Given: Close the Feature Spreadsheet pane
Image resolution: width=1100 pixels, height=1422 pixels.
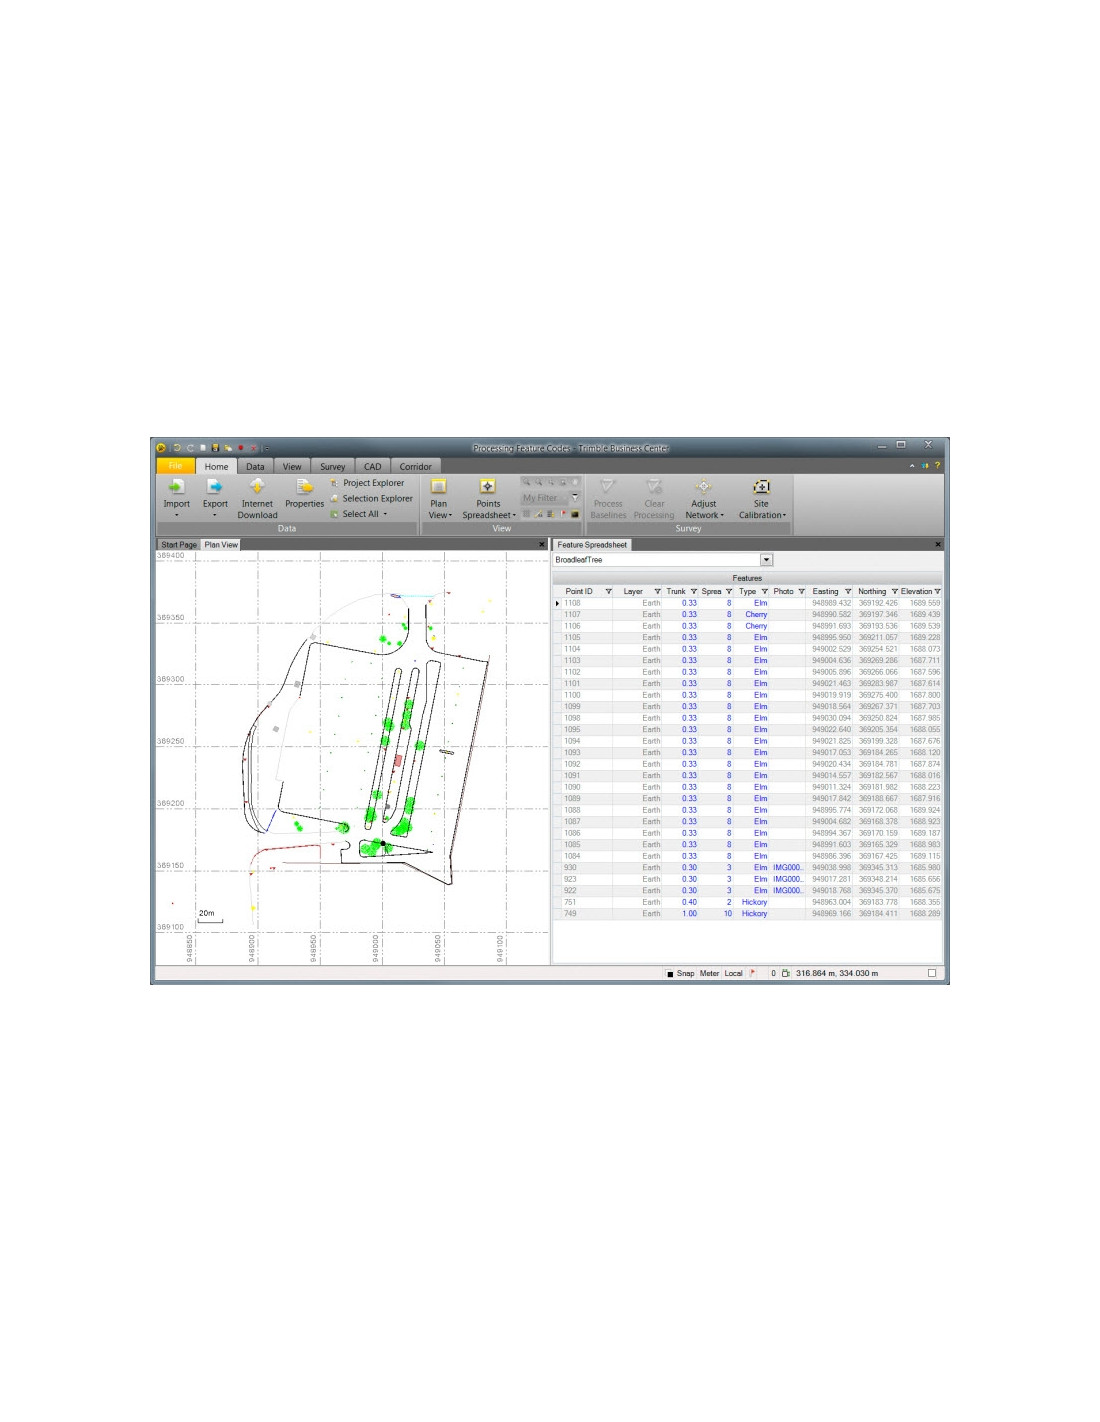Looking at the screenshot, I should 938,545.
